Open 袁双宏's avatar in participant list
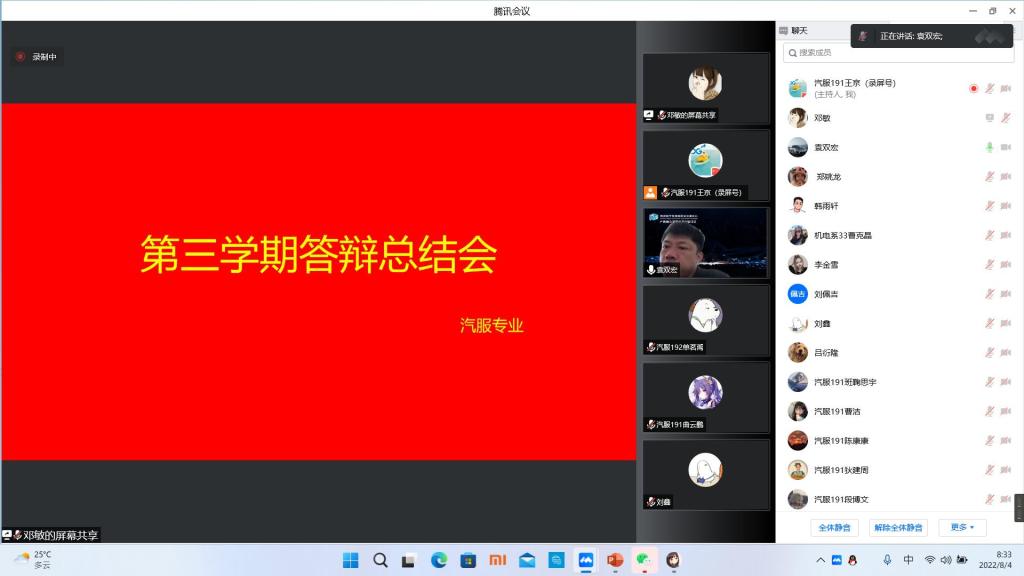Viewport: 1024px width, 576px height. pos(797,147)
